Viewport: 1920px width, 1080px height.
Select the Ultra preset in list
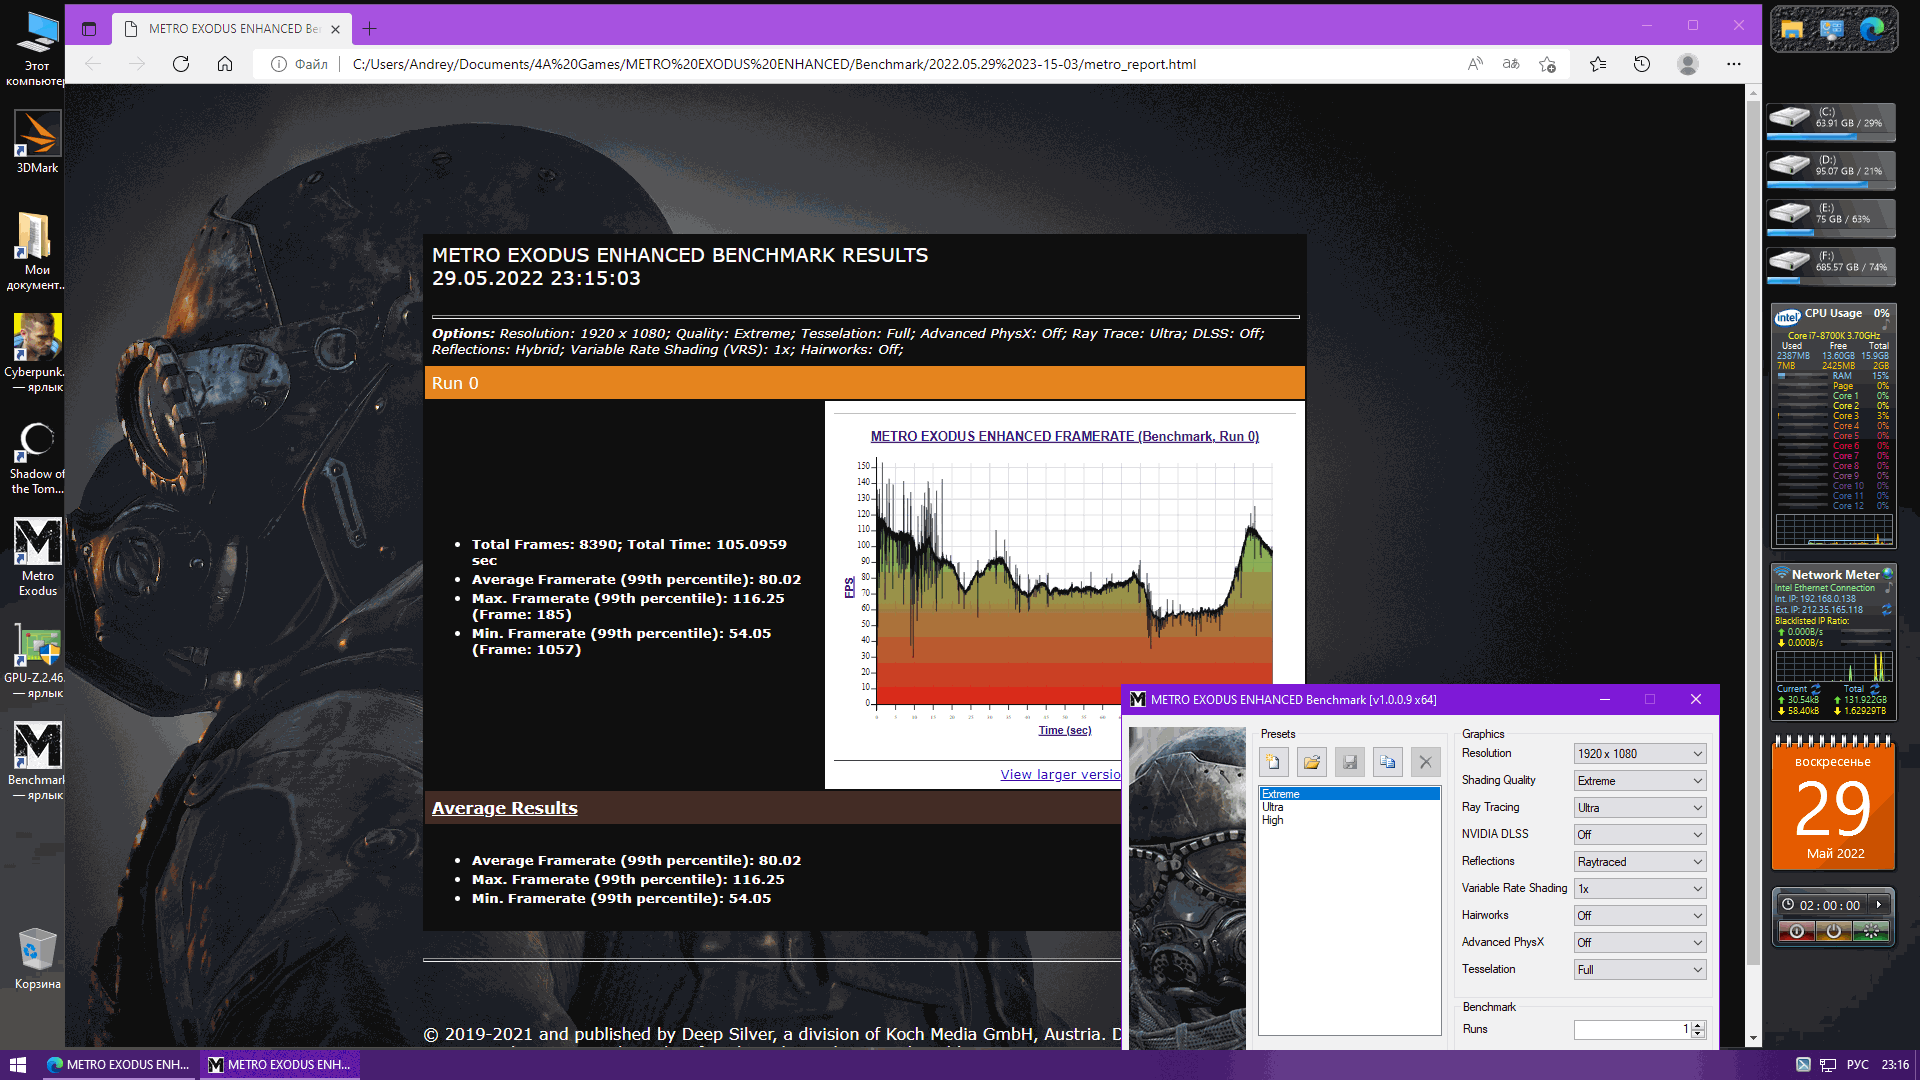pos(1273,807)
